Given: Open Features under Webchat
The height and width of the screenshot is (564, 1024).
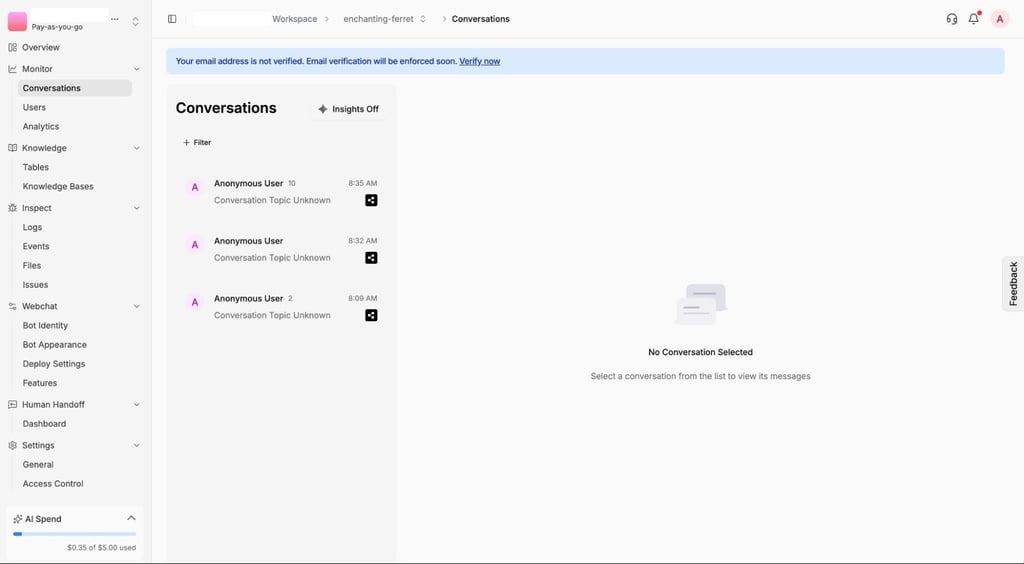Looking at the screenshot, I should click(x=40, y=383).
